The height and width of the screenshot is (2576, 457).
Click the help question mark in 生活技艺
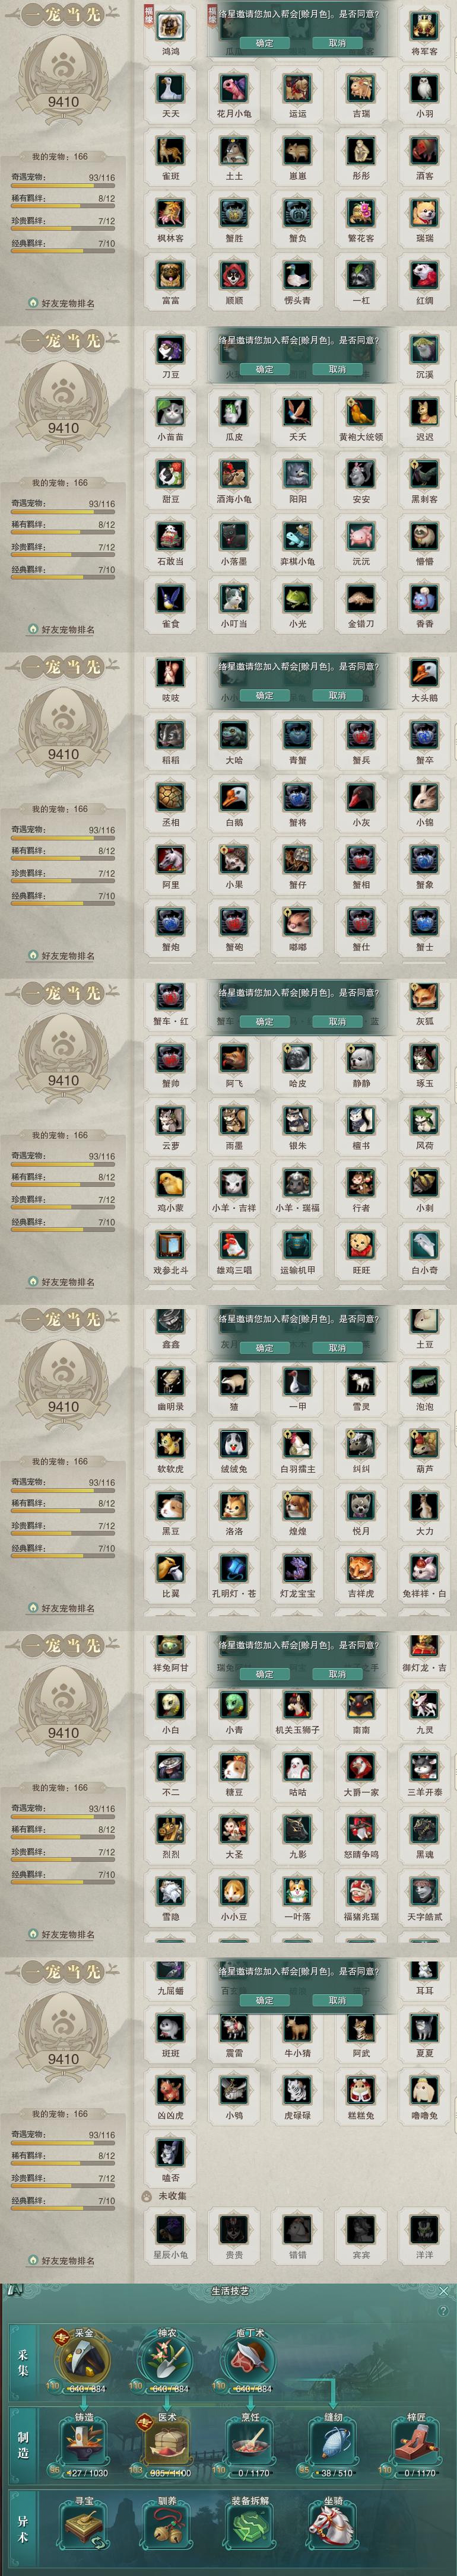click(443, 2310)
